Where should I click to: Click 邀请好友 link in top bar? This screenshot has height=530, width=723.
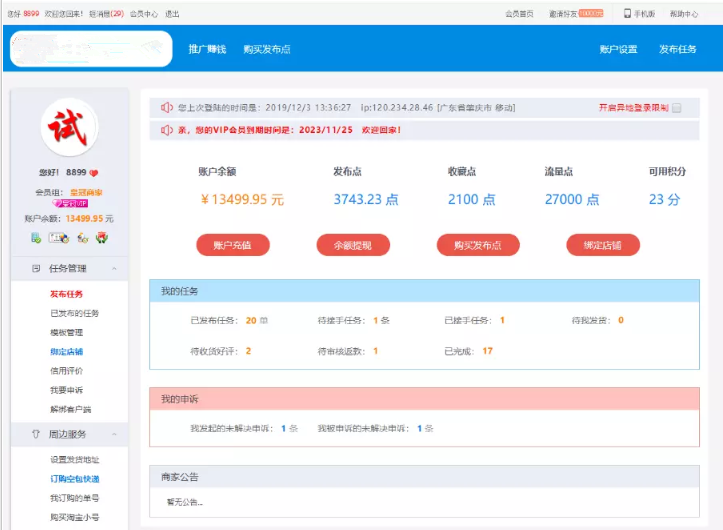pyautogui.click(x=563, y=14)
